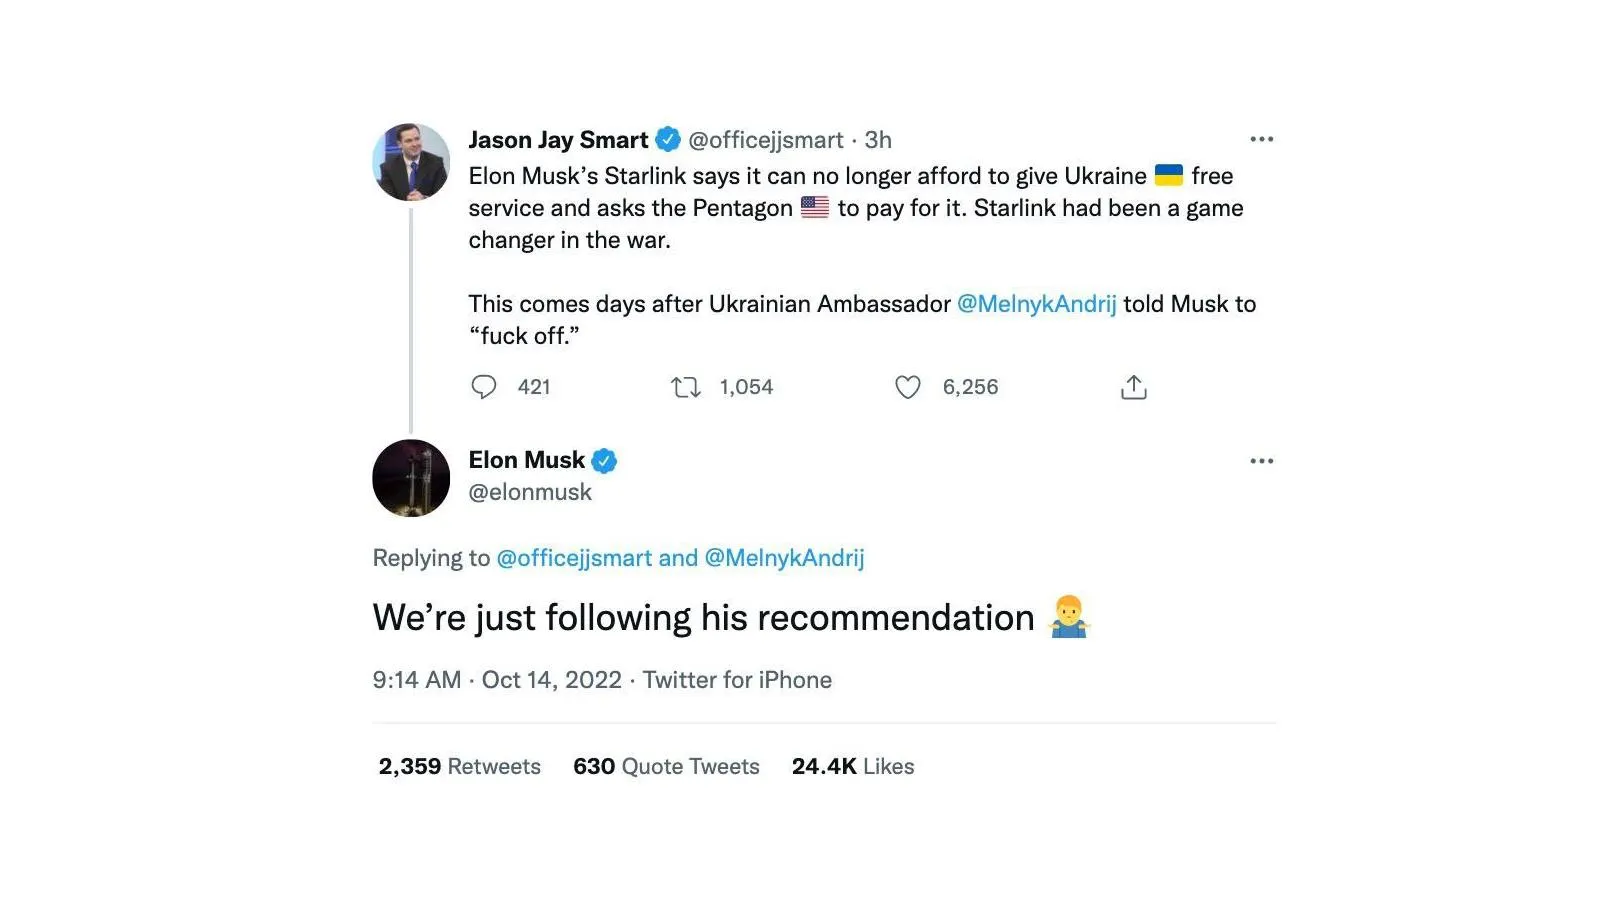Click the reply icon on Jason's tweet
Screen dimensions: 1600x900
click(484, 387)
